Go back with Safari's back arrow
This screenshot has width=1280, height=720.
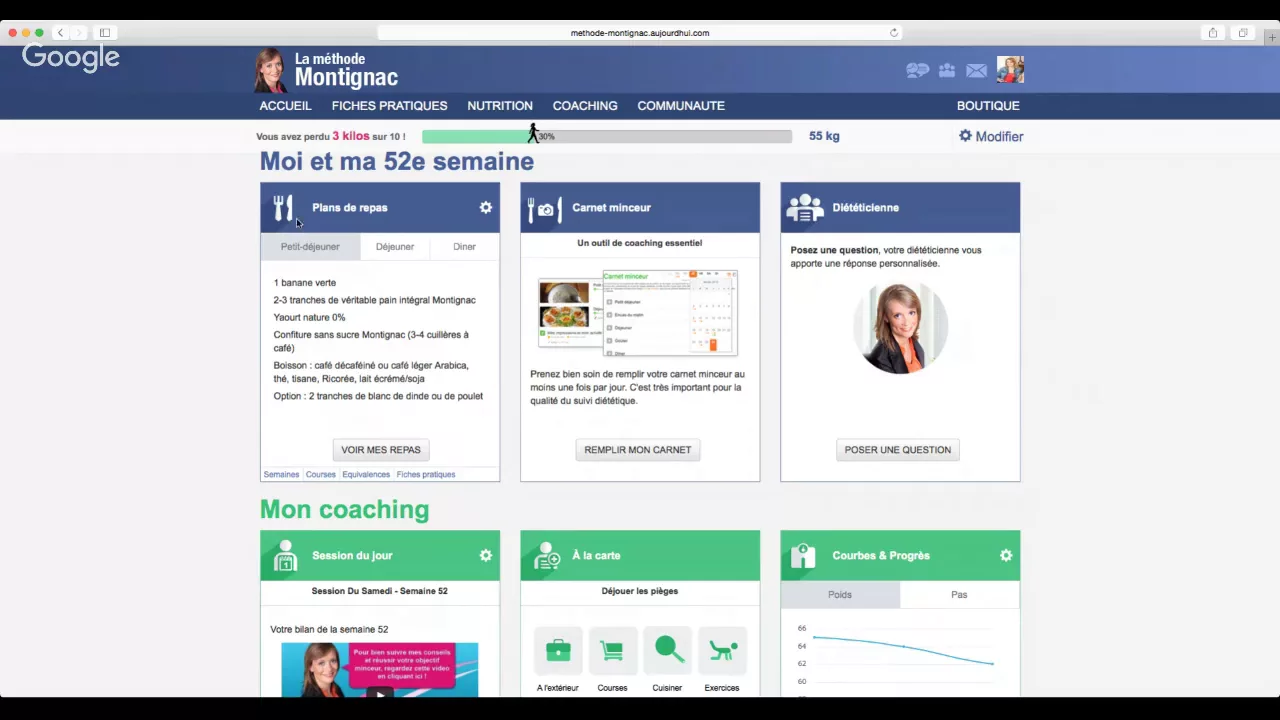click(60, 33)
